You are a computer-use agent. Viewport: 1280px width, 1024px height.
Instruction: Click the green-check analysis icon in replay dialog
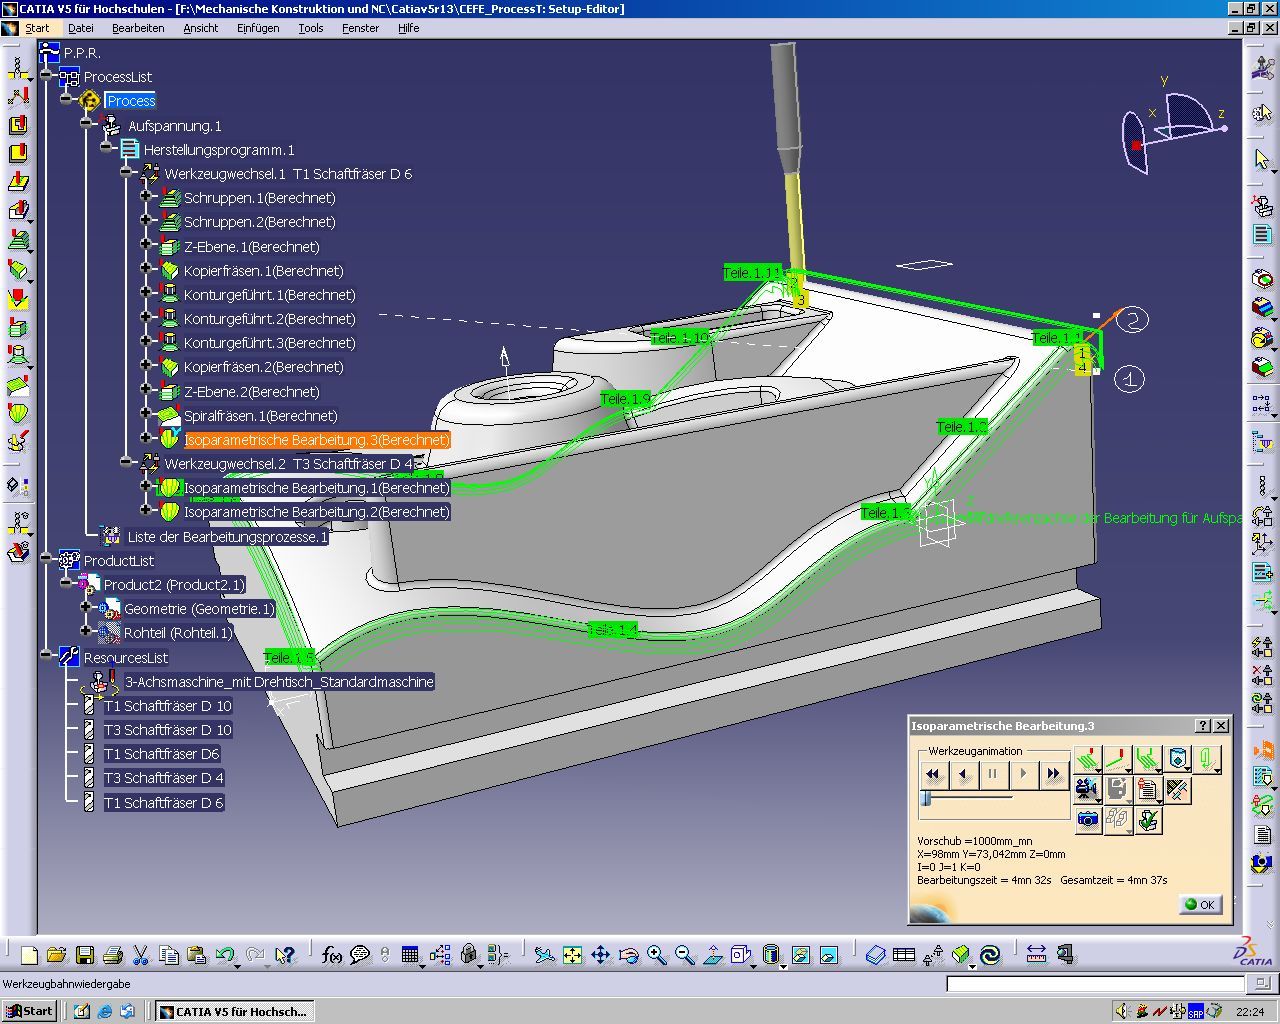point(1148,819)
